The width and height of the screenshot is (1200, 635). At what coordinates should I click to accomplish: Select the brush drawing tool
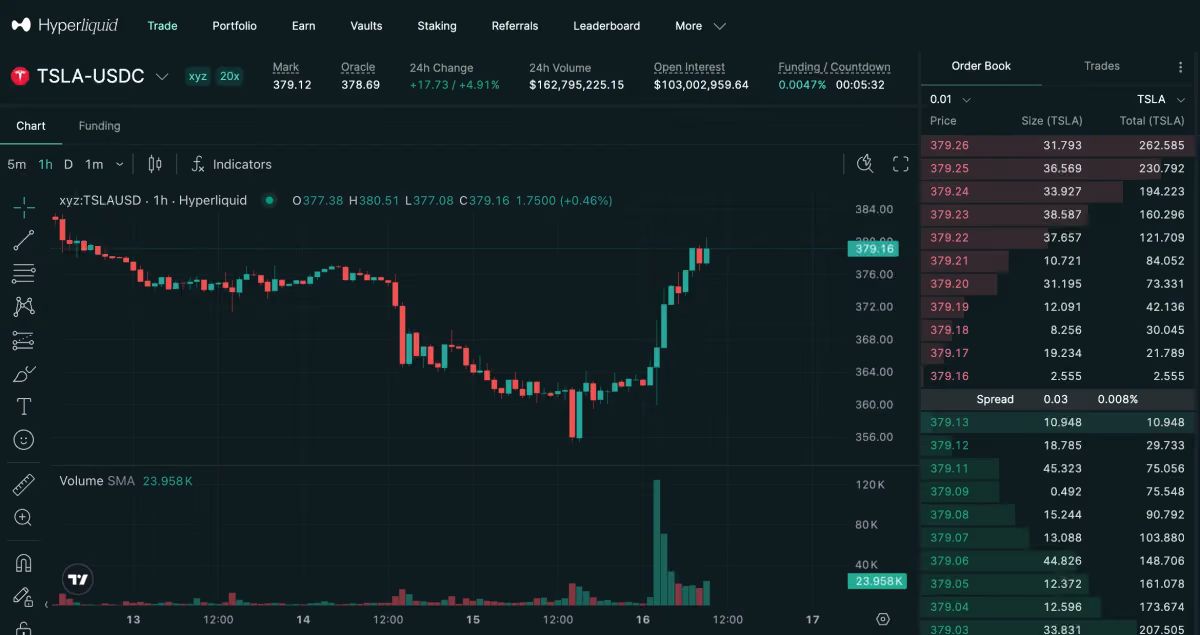pos(24,374)
